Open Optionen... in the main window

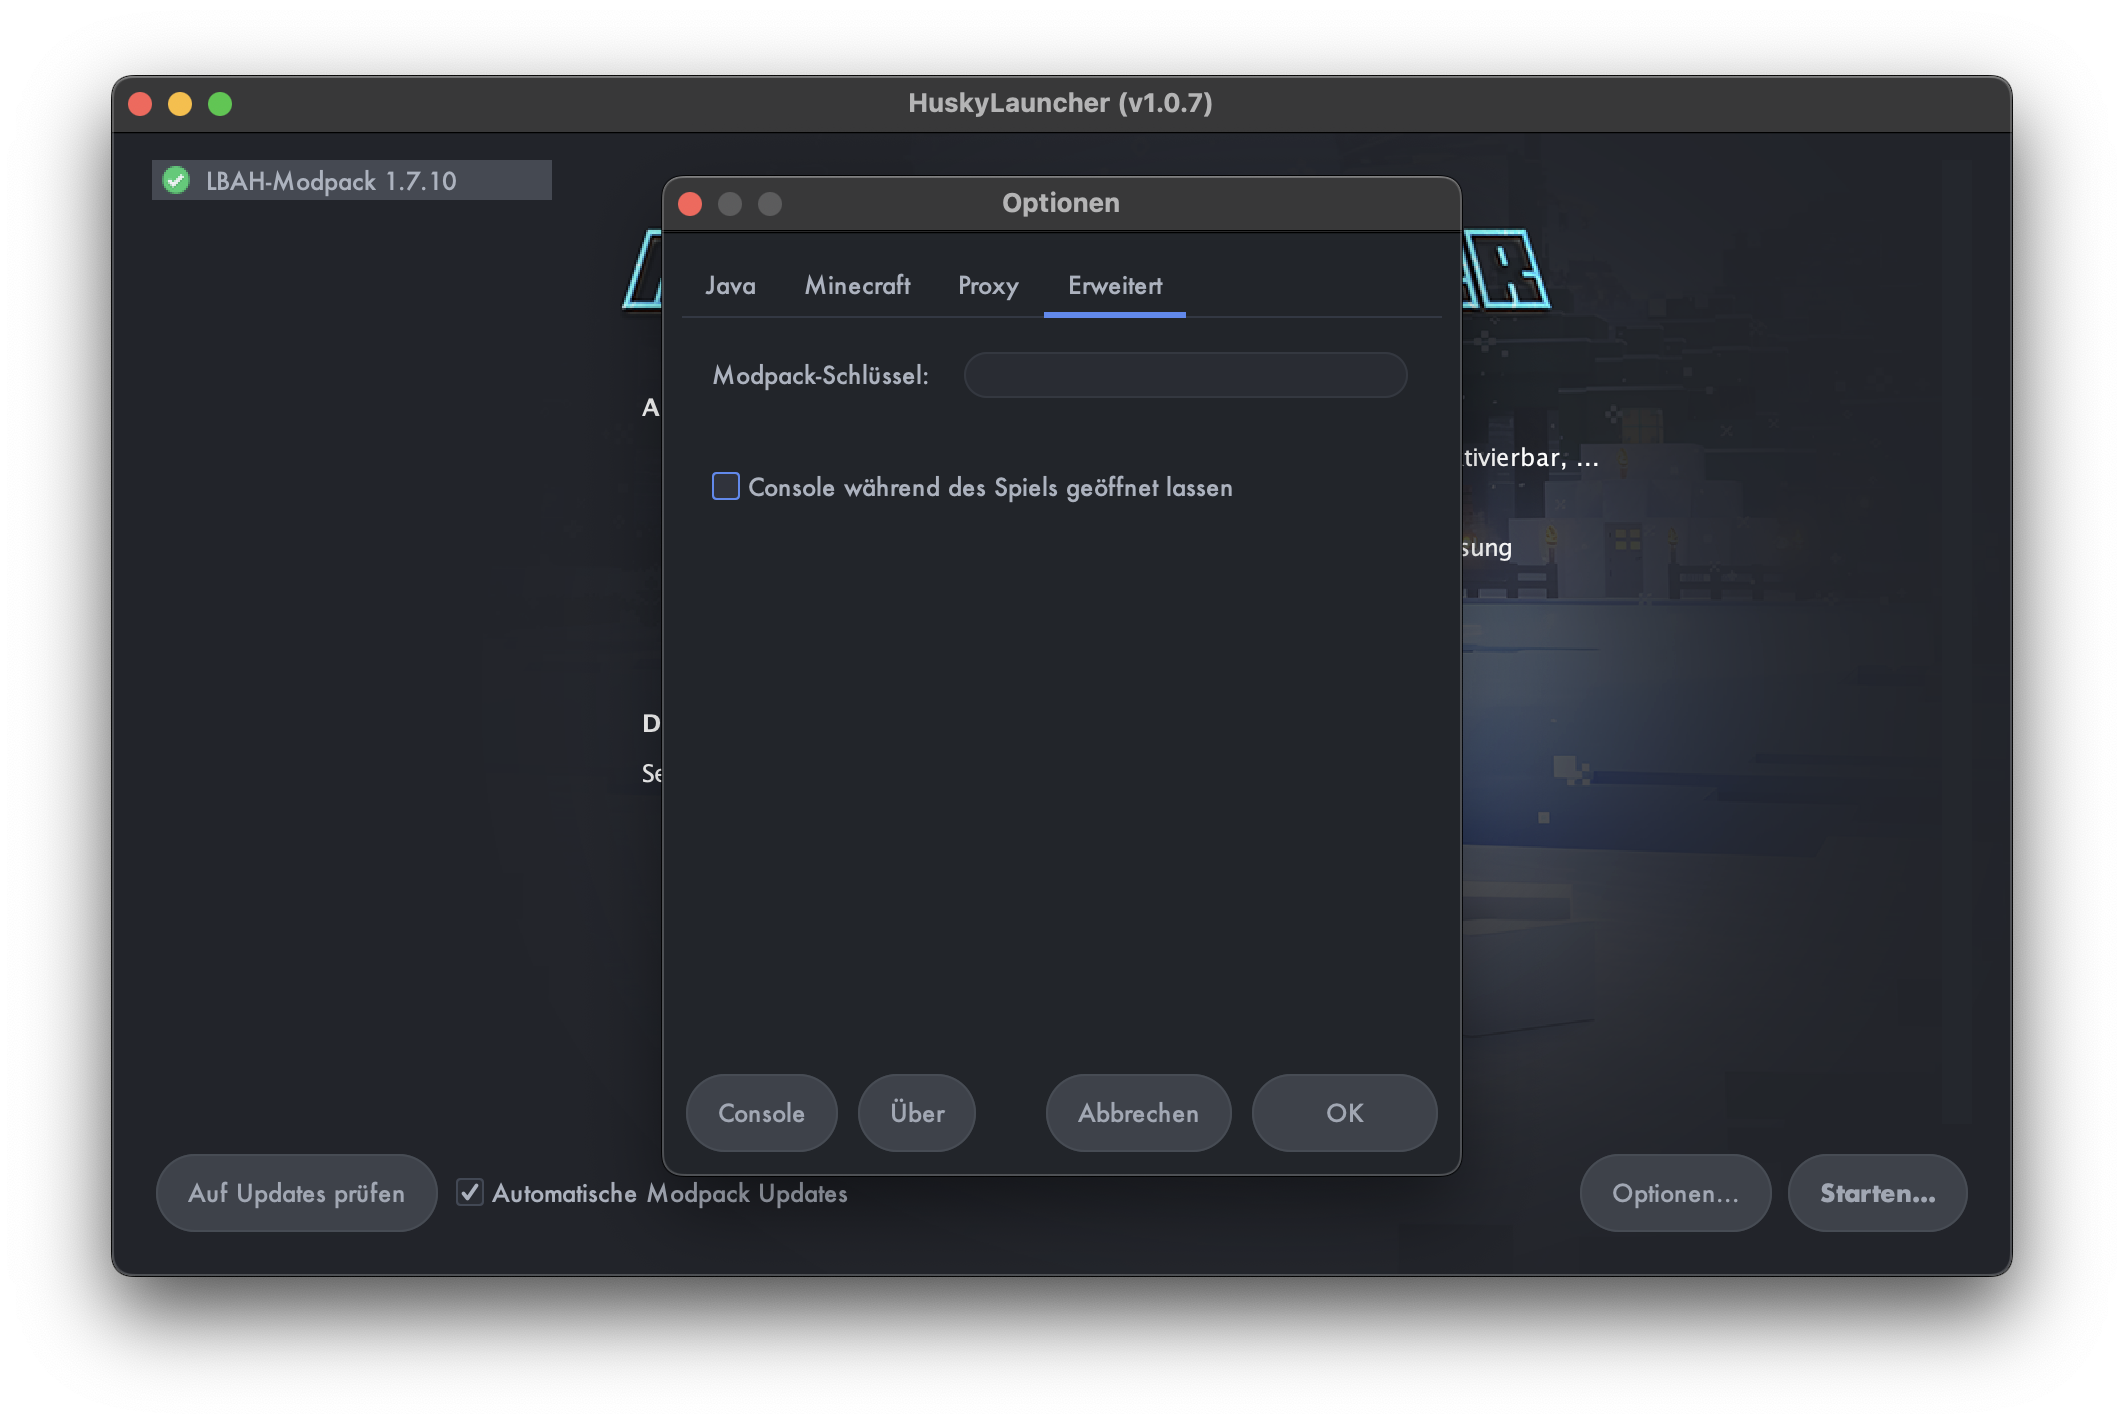click(1675, 1193)
